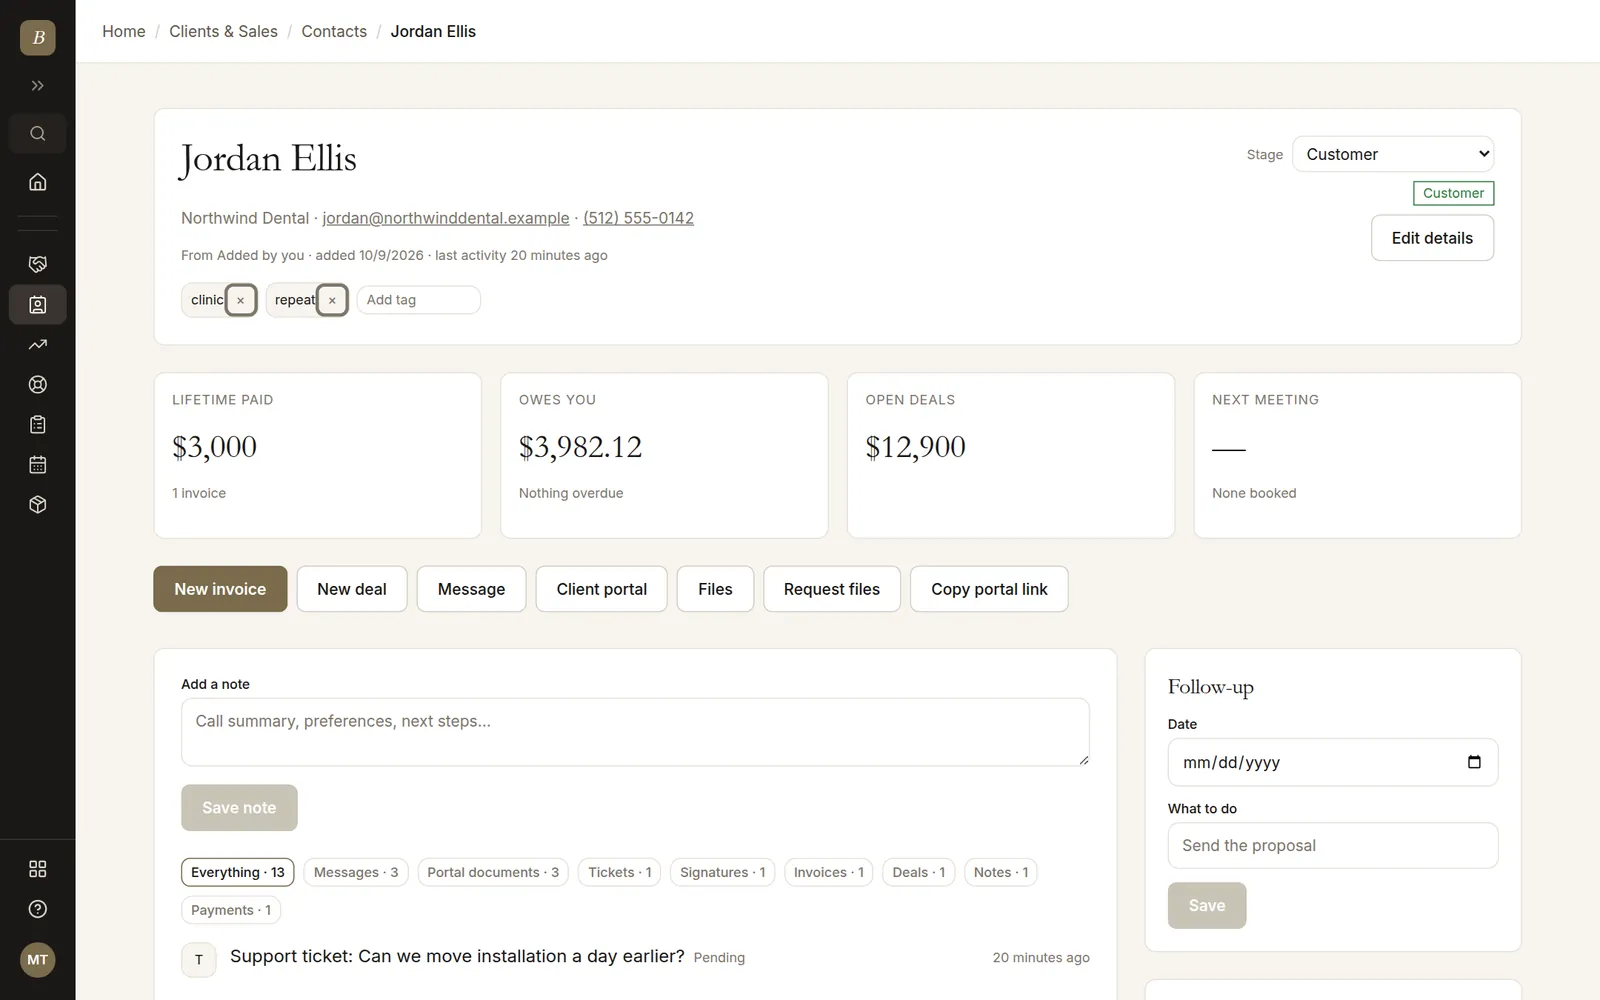Create a New deal
This screenshot has height=1000, width=1600.
(352, 589)
